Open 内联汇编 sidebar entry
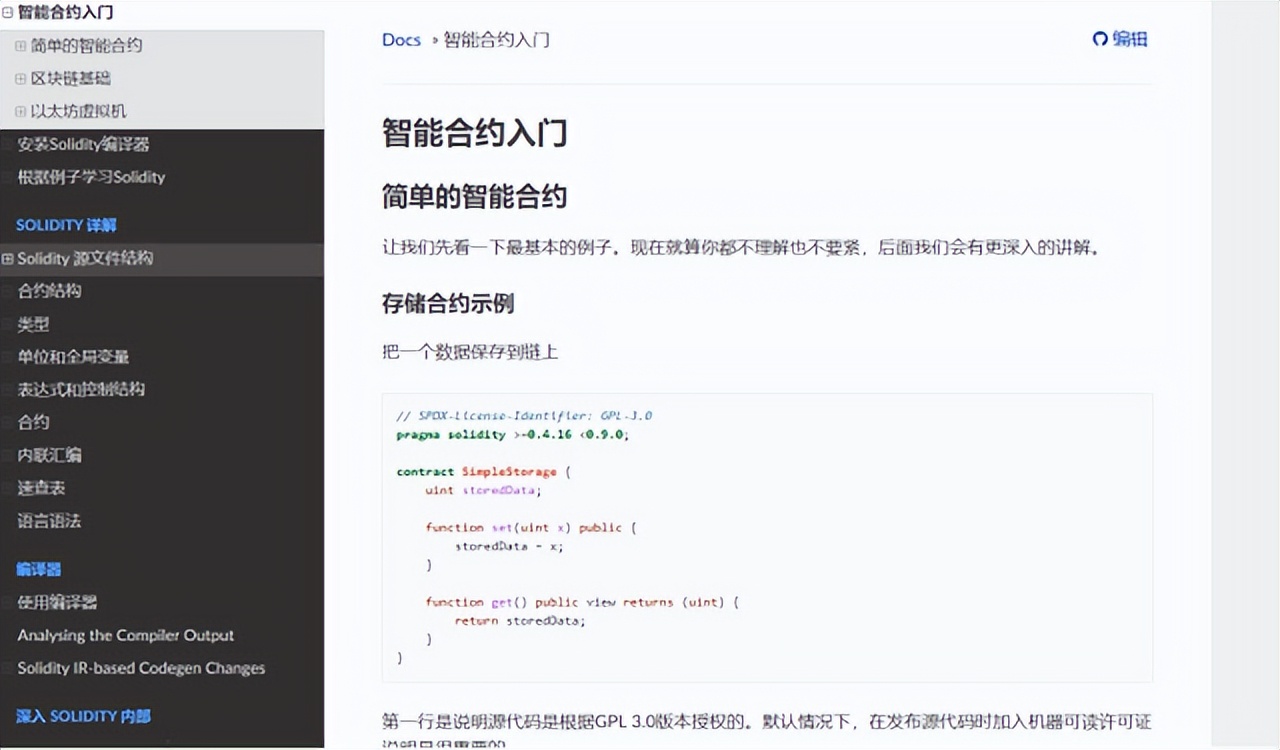1280x750 pixels. tap(49, 455)
